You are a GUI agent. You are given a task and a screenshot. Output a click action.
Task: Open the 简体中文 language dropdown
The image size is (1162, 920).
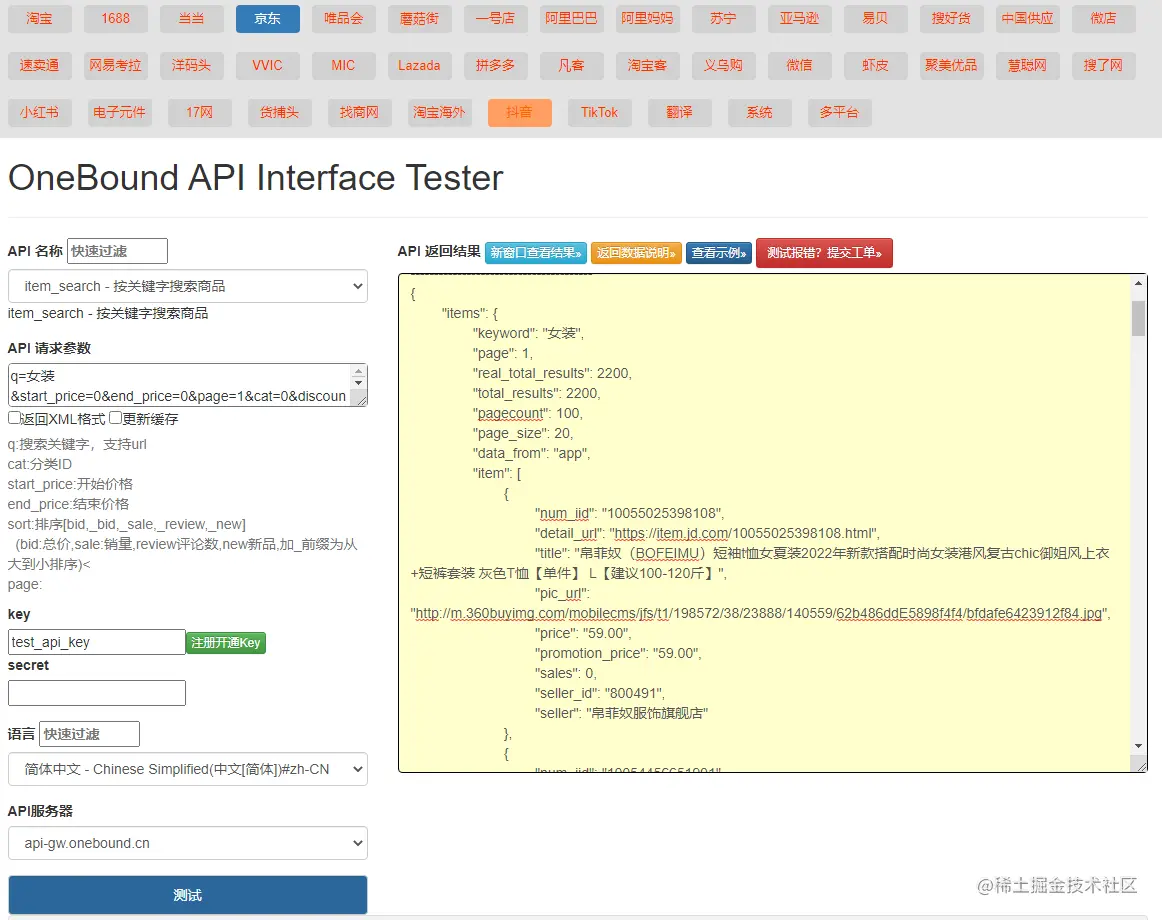(187, 770)
